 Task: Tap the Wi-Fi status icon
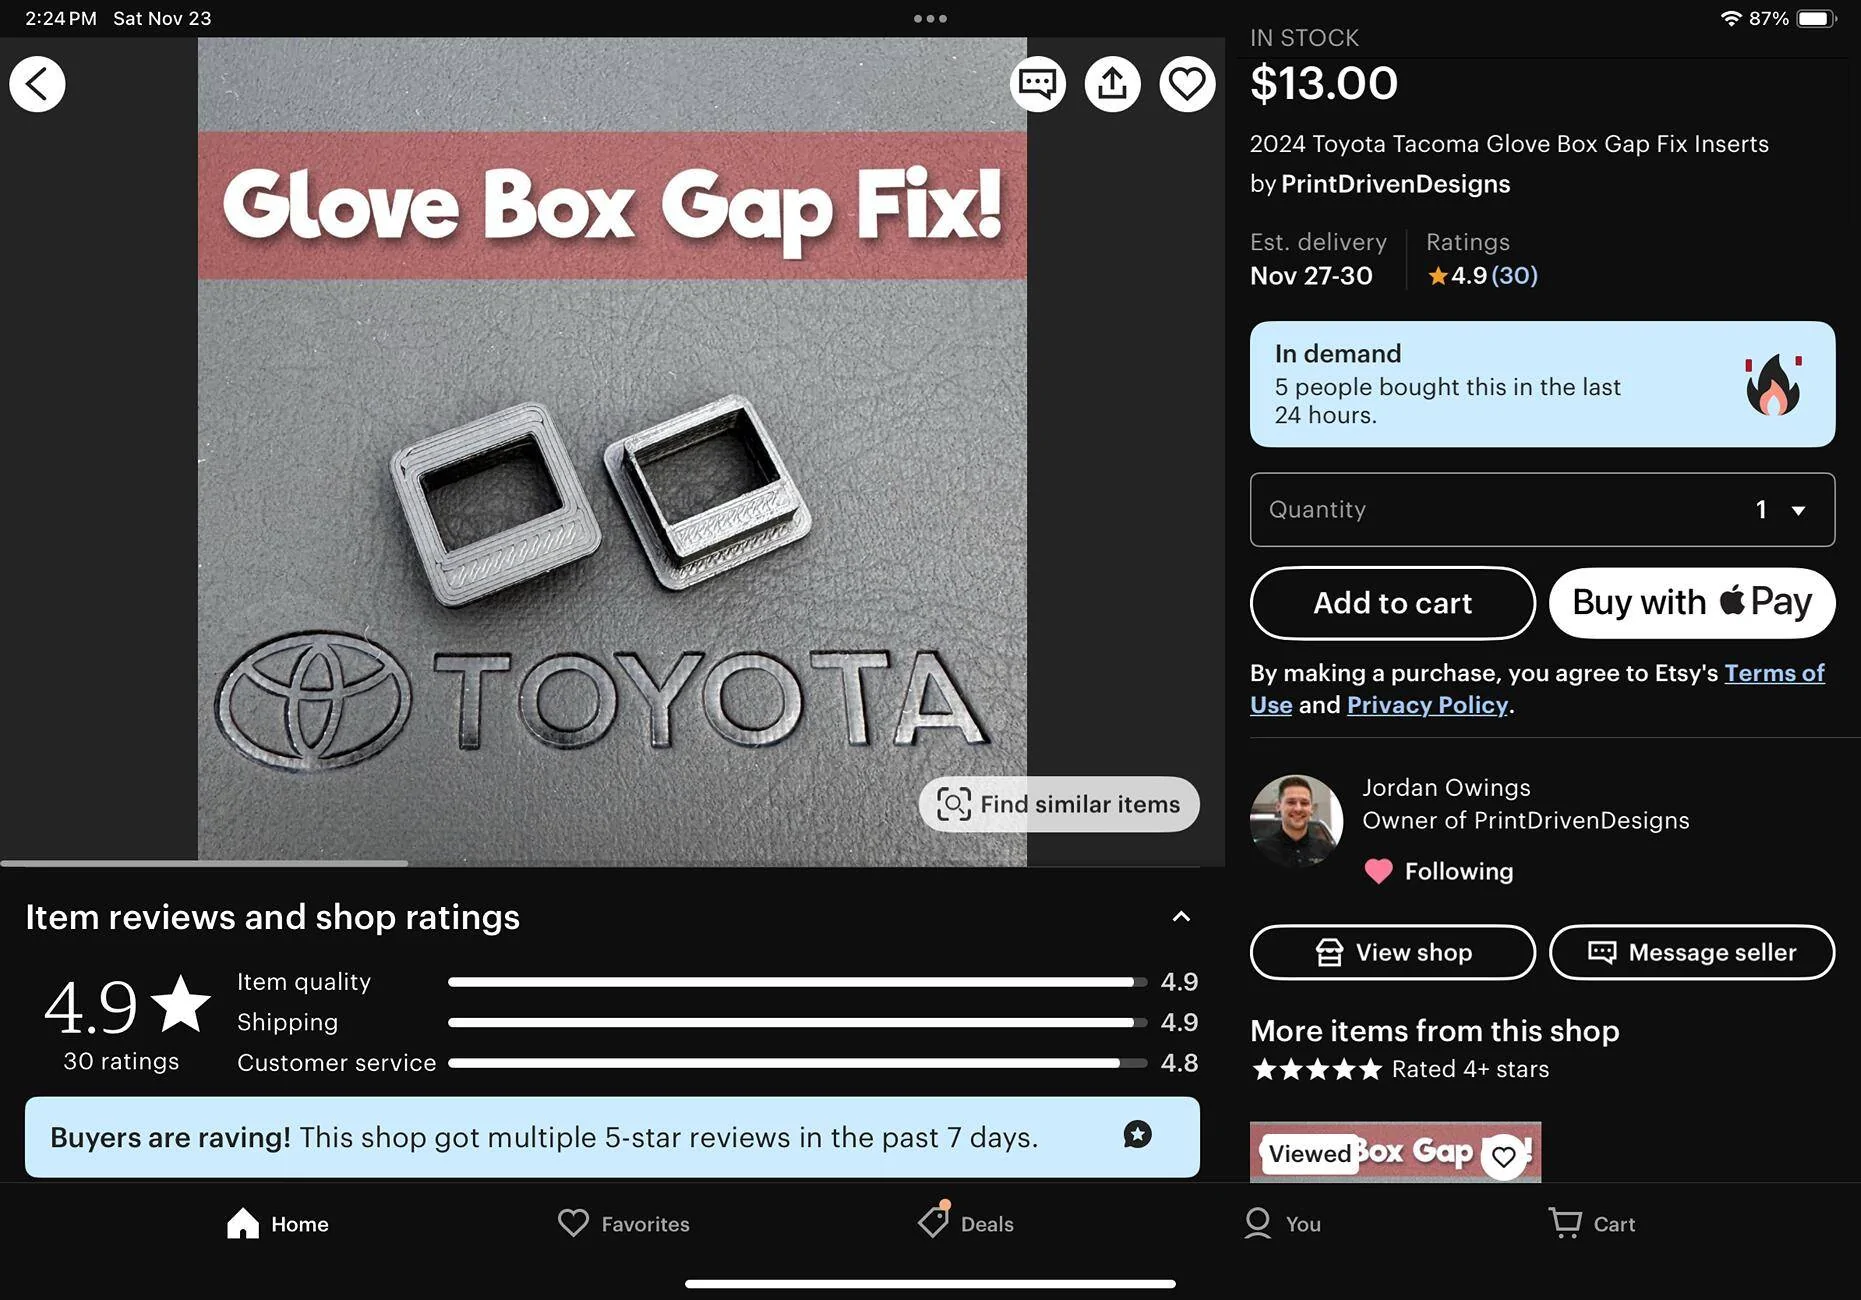(1731, 18)
